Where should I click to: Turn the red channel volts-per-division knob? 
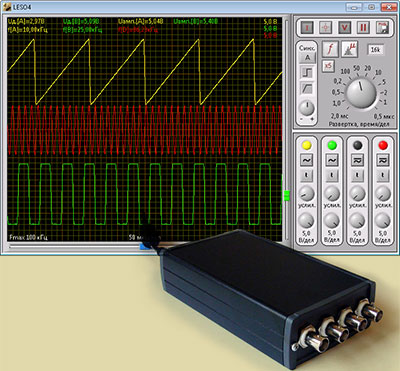[x=383, y=221]
